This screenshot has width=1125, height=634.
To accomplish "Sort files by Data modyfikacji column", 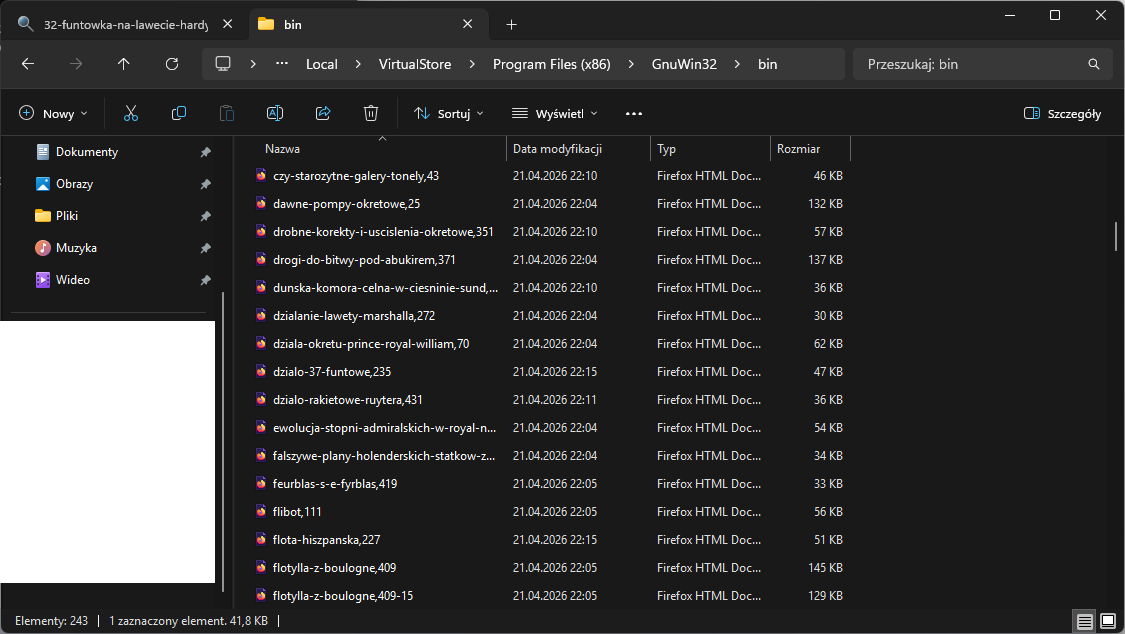I will coord(557,149).
